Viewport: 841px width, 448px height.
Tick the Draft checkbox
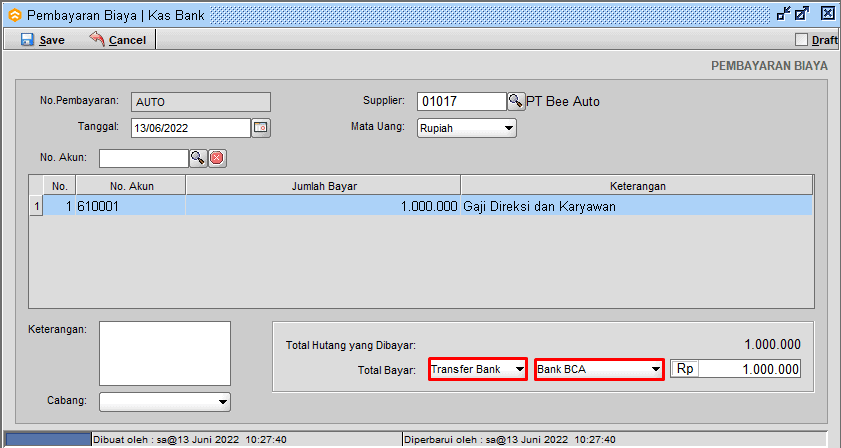[x=801, y=40]
